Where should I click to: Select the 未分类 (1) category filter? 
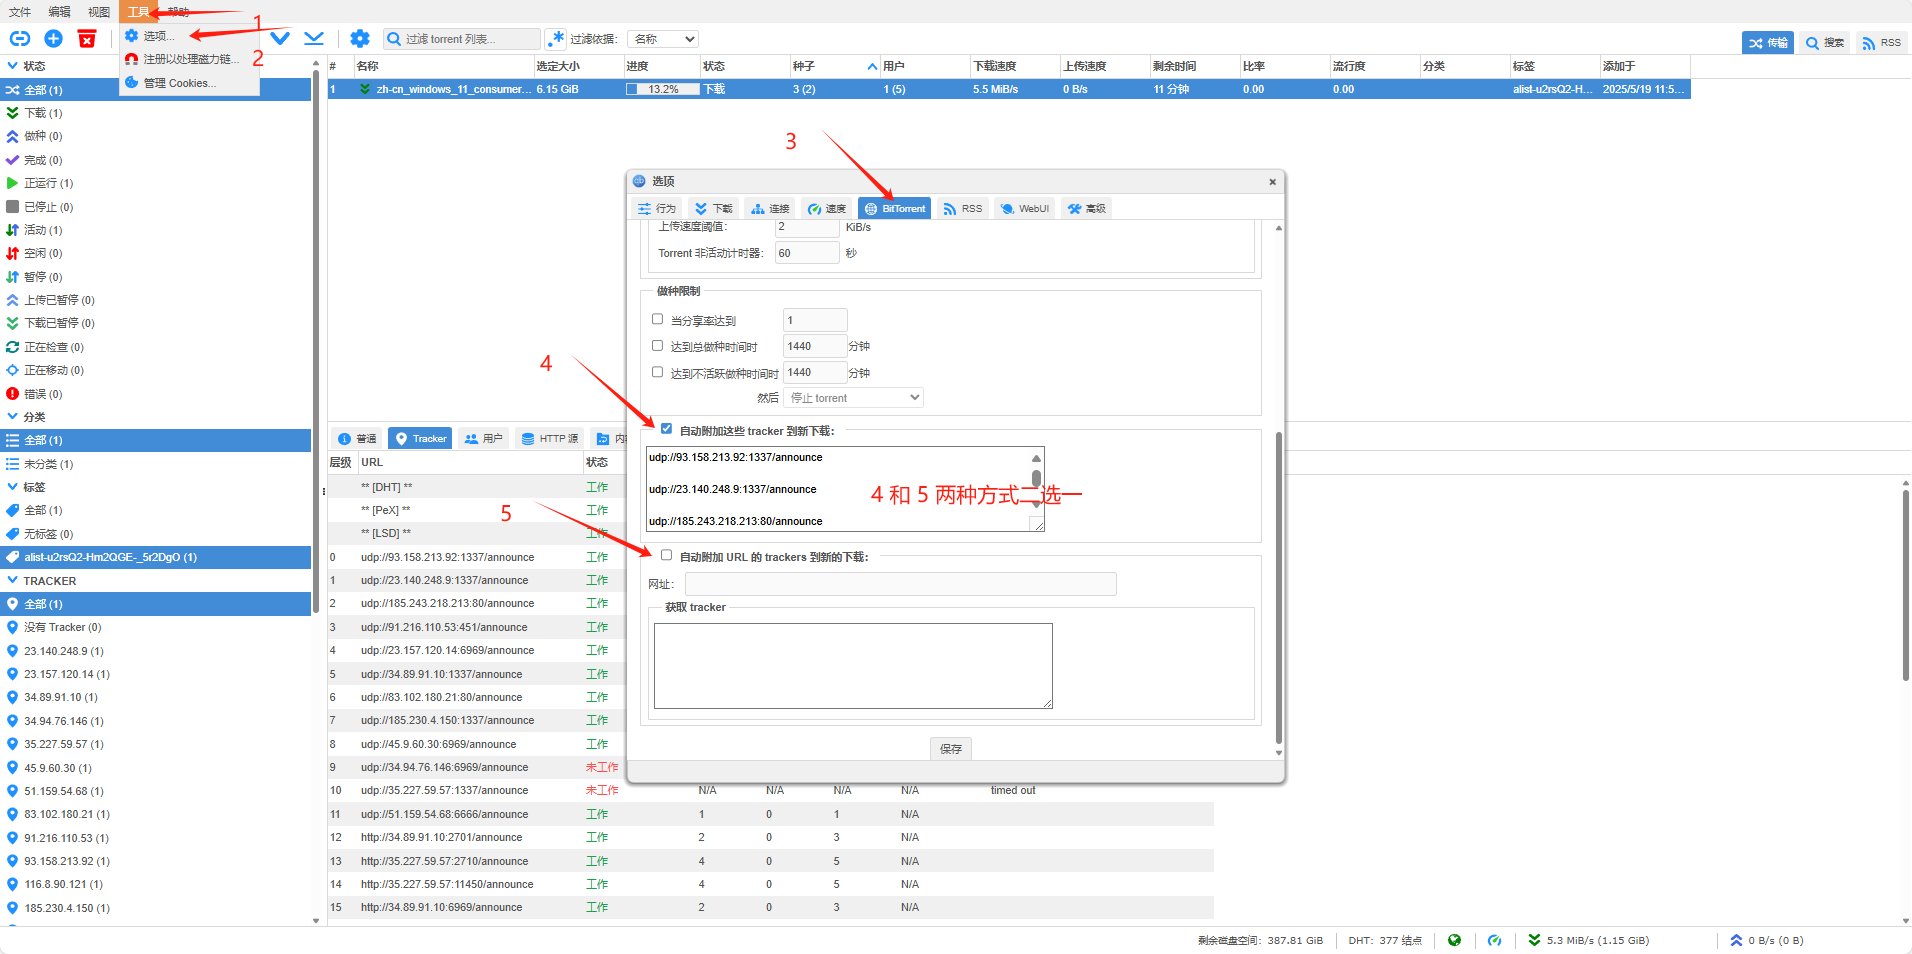point(156,464)
